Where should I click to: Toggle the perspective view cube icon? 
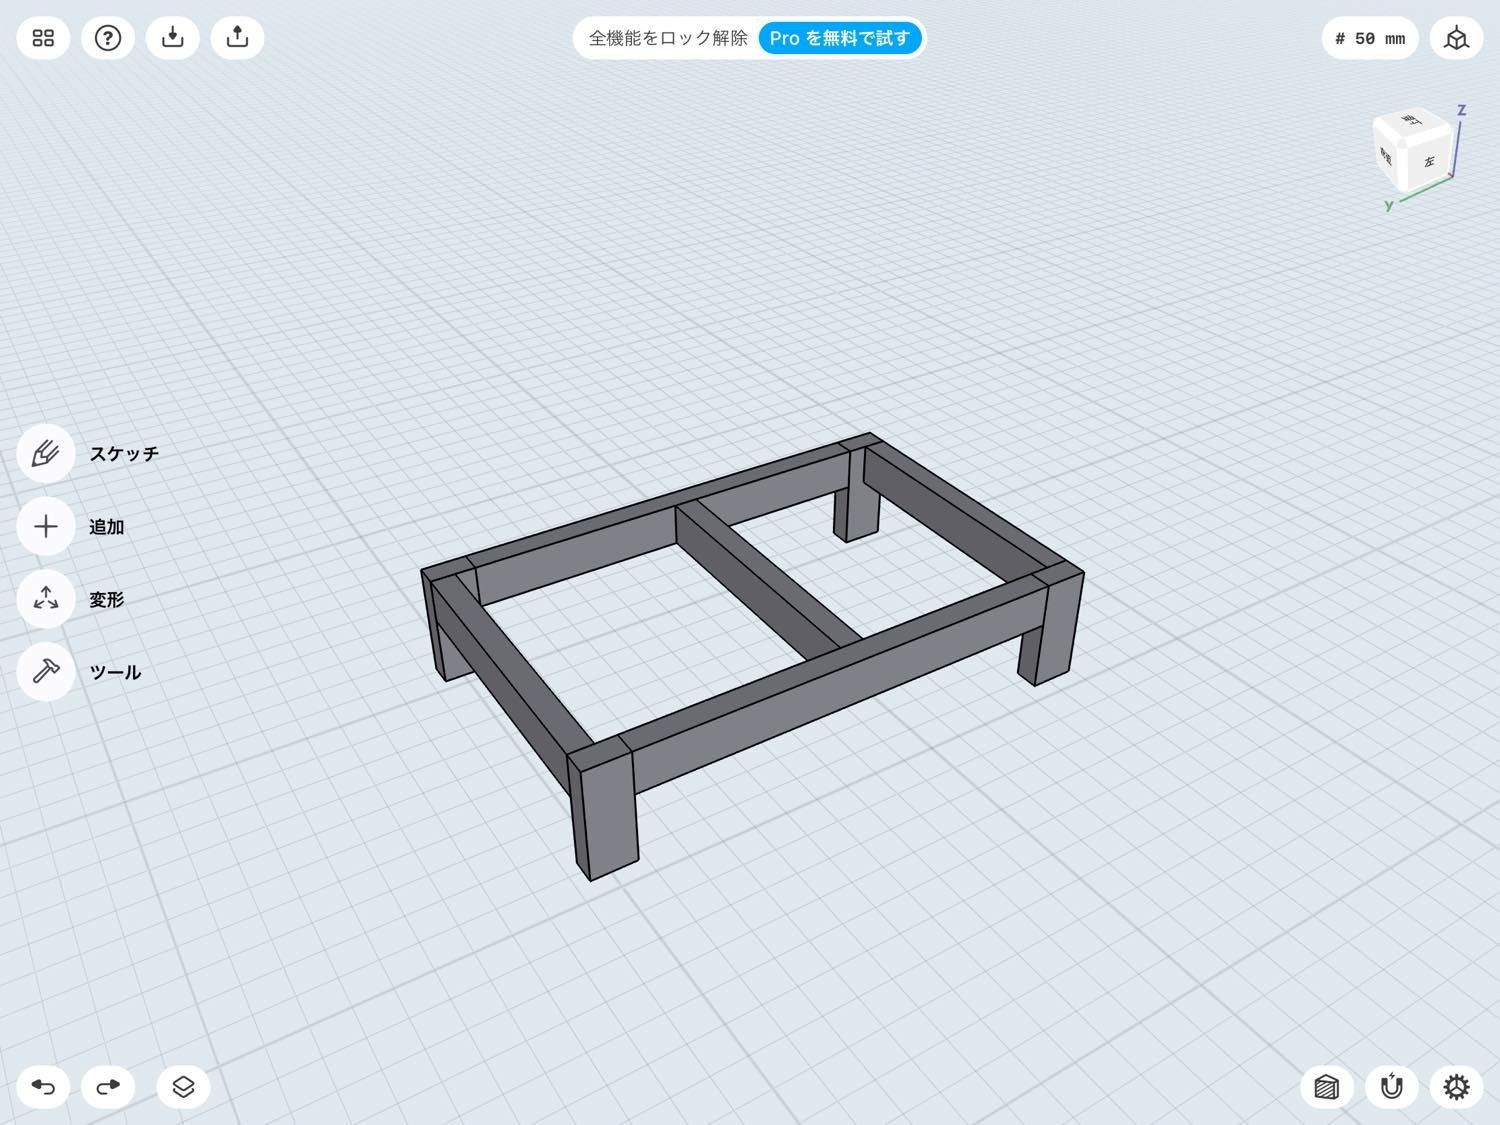point(1456,38)
